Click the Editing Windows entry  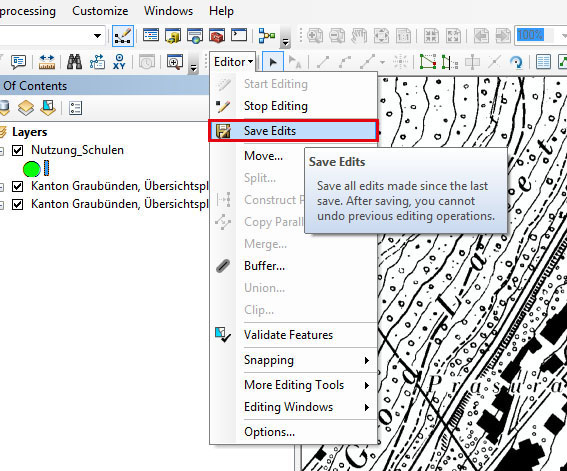pos(293,407)
